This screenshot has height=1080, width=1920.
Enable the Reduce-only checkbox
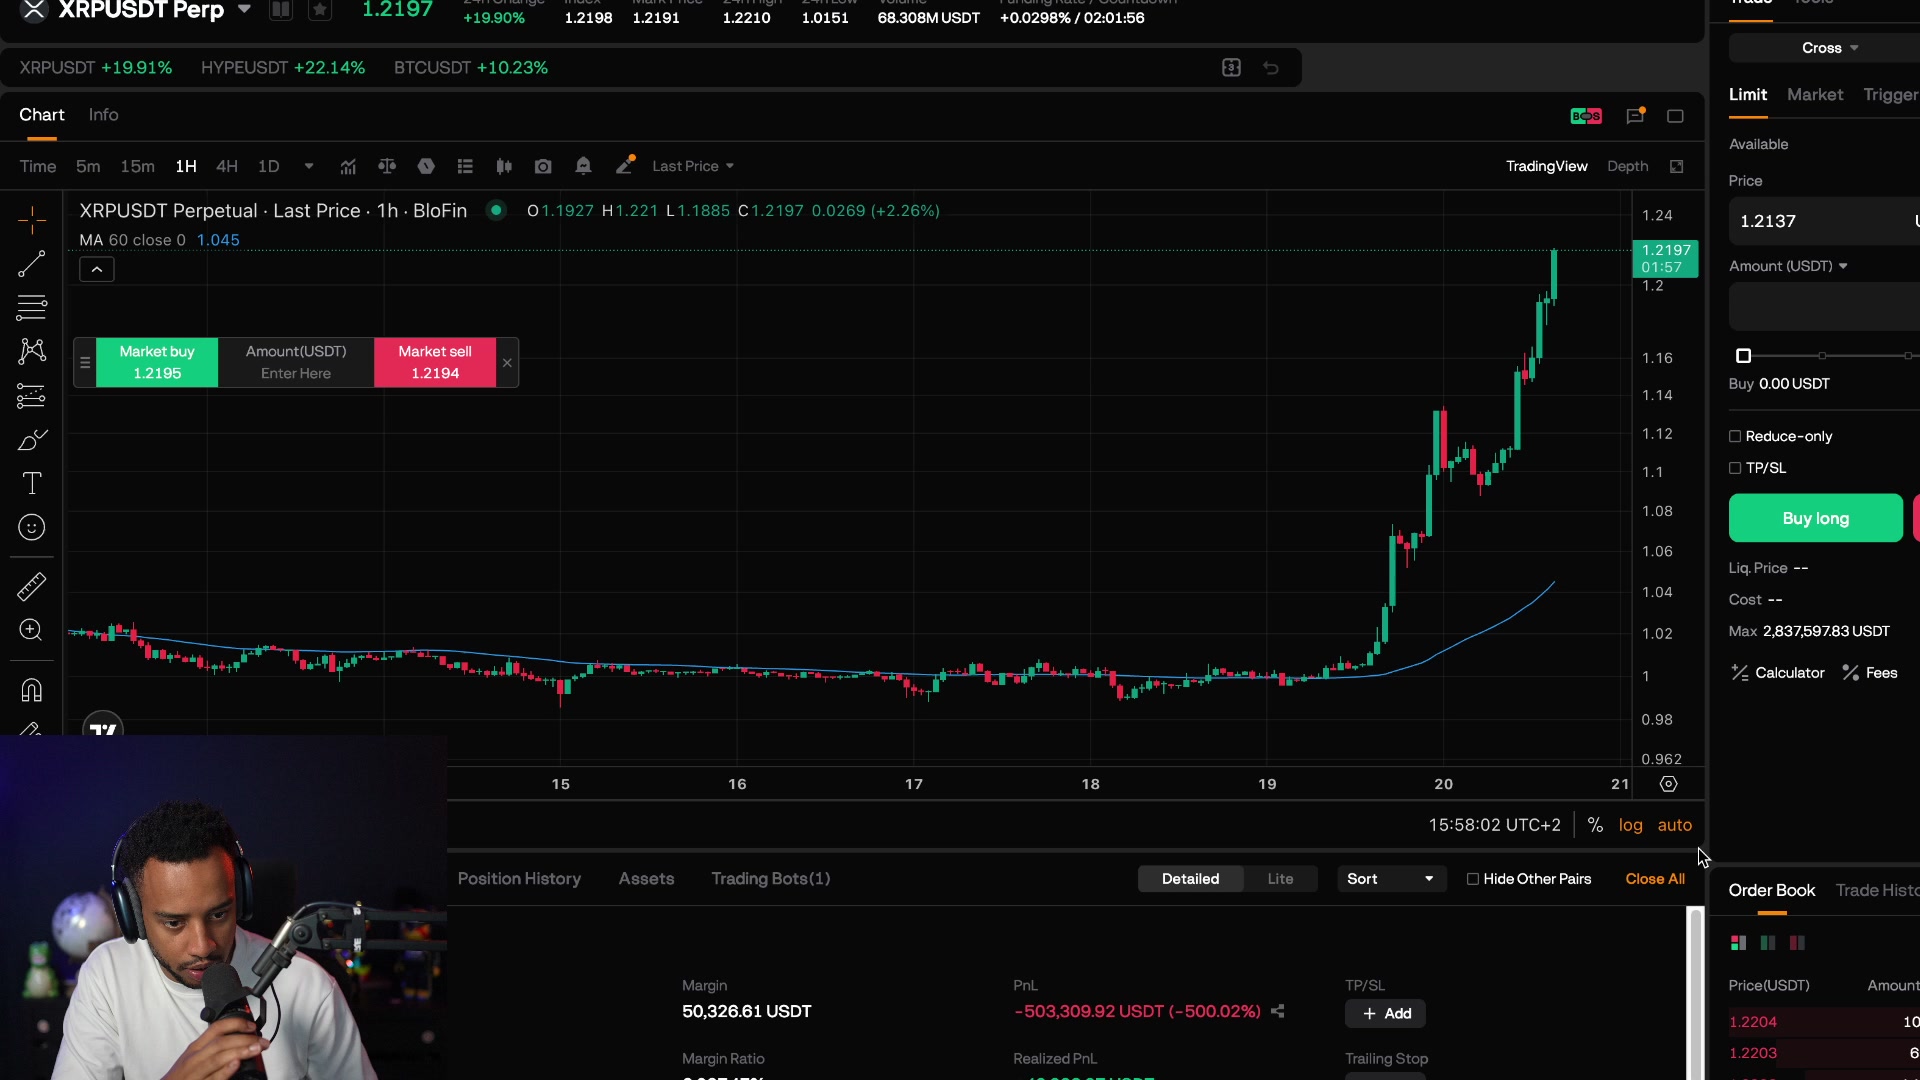pos(1735,437)
